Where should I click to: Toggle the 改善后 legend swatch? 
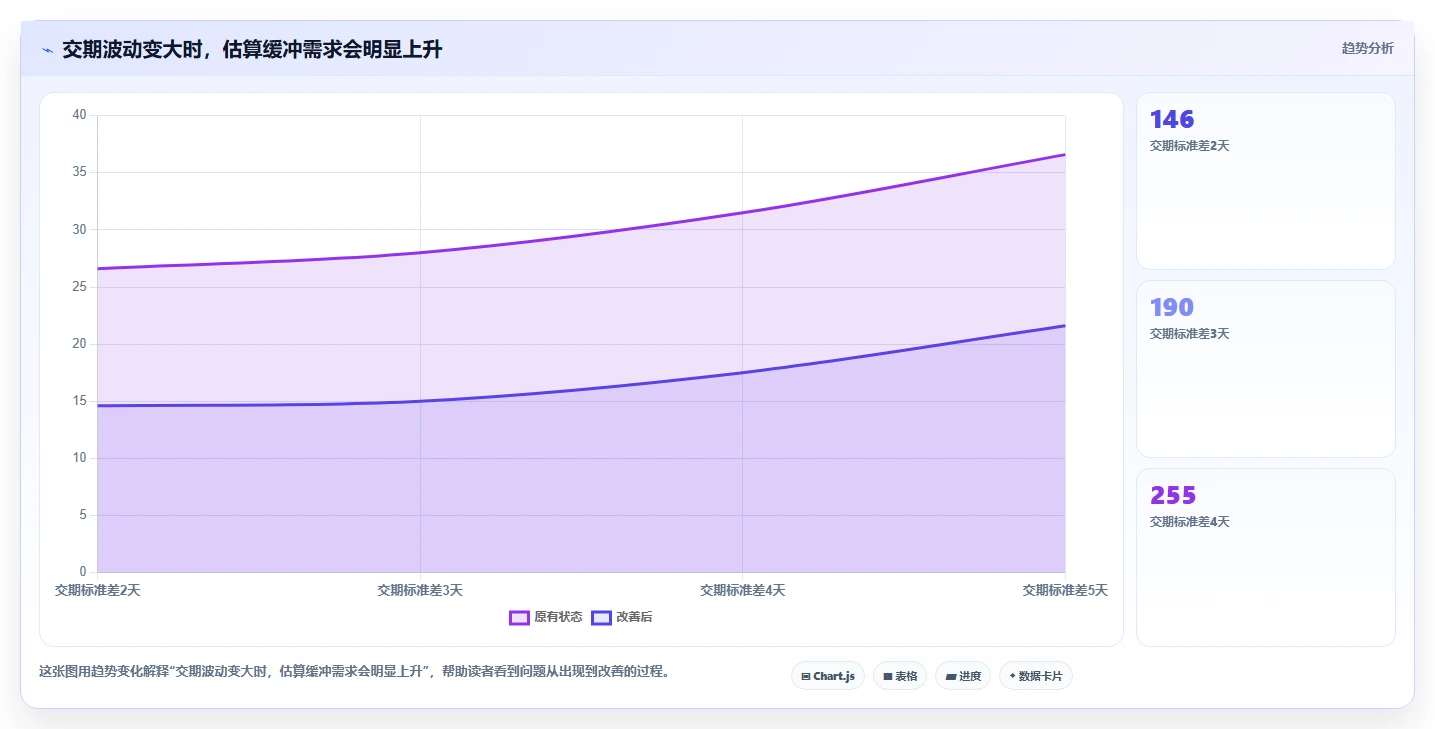(x=601, y=617)
